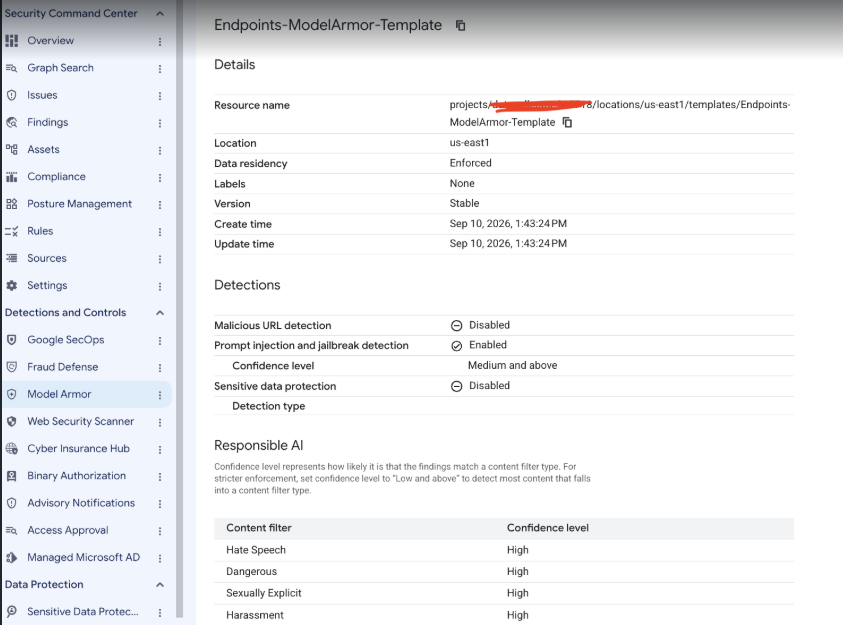Click the Assets icon

click(x=11, y=149)
